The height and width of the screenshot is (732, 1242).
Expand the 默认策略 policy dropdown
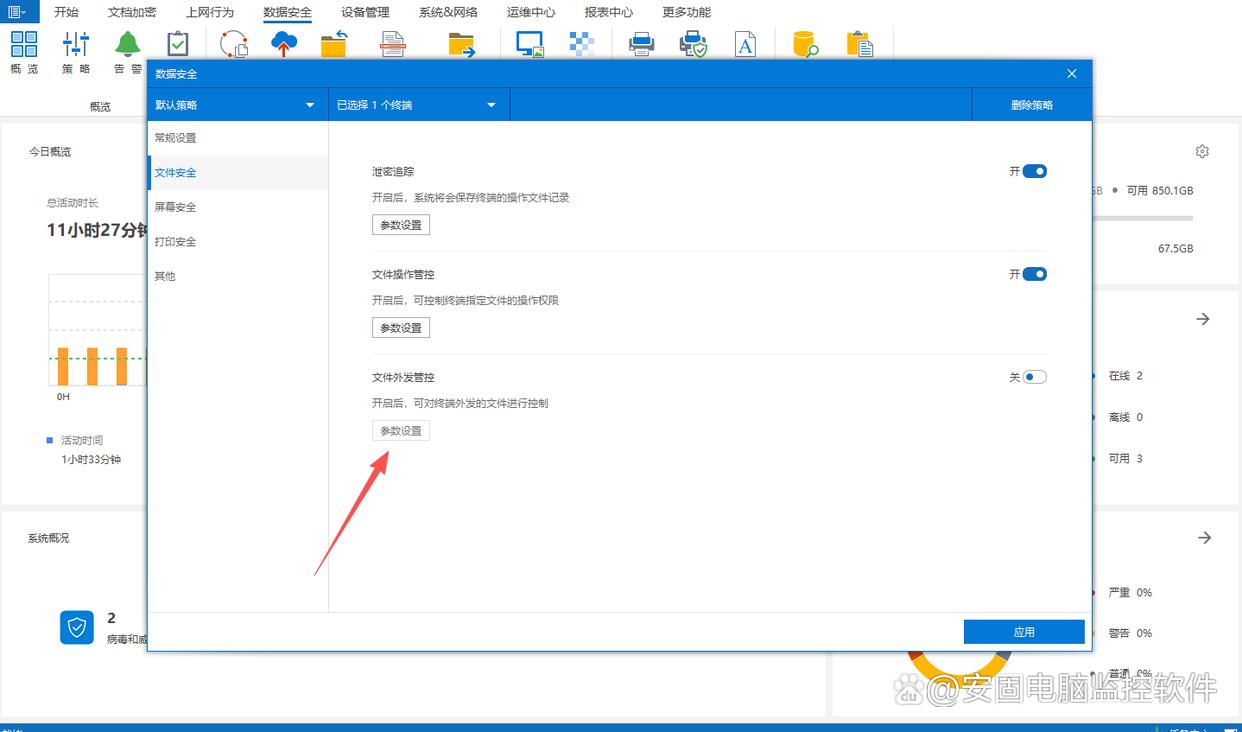(x=236, y=105)
